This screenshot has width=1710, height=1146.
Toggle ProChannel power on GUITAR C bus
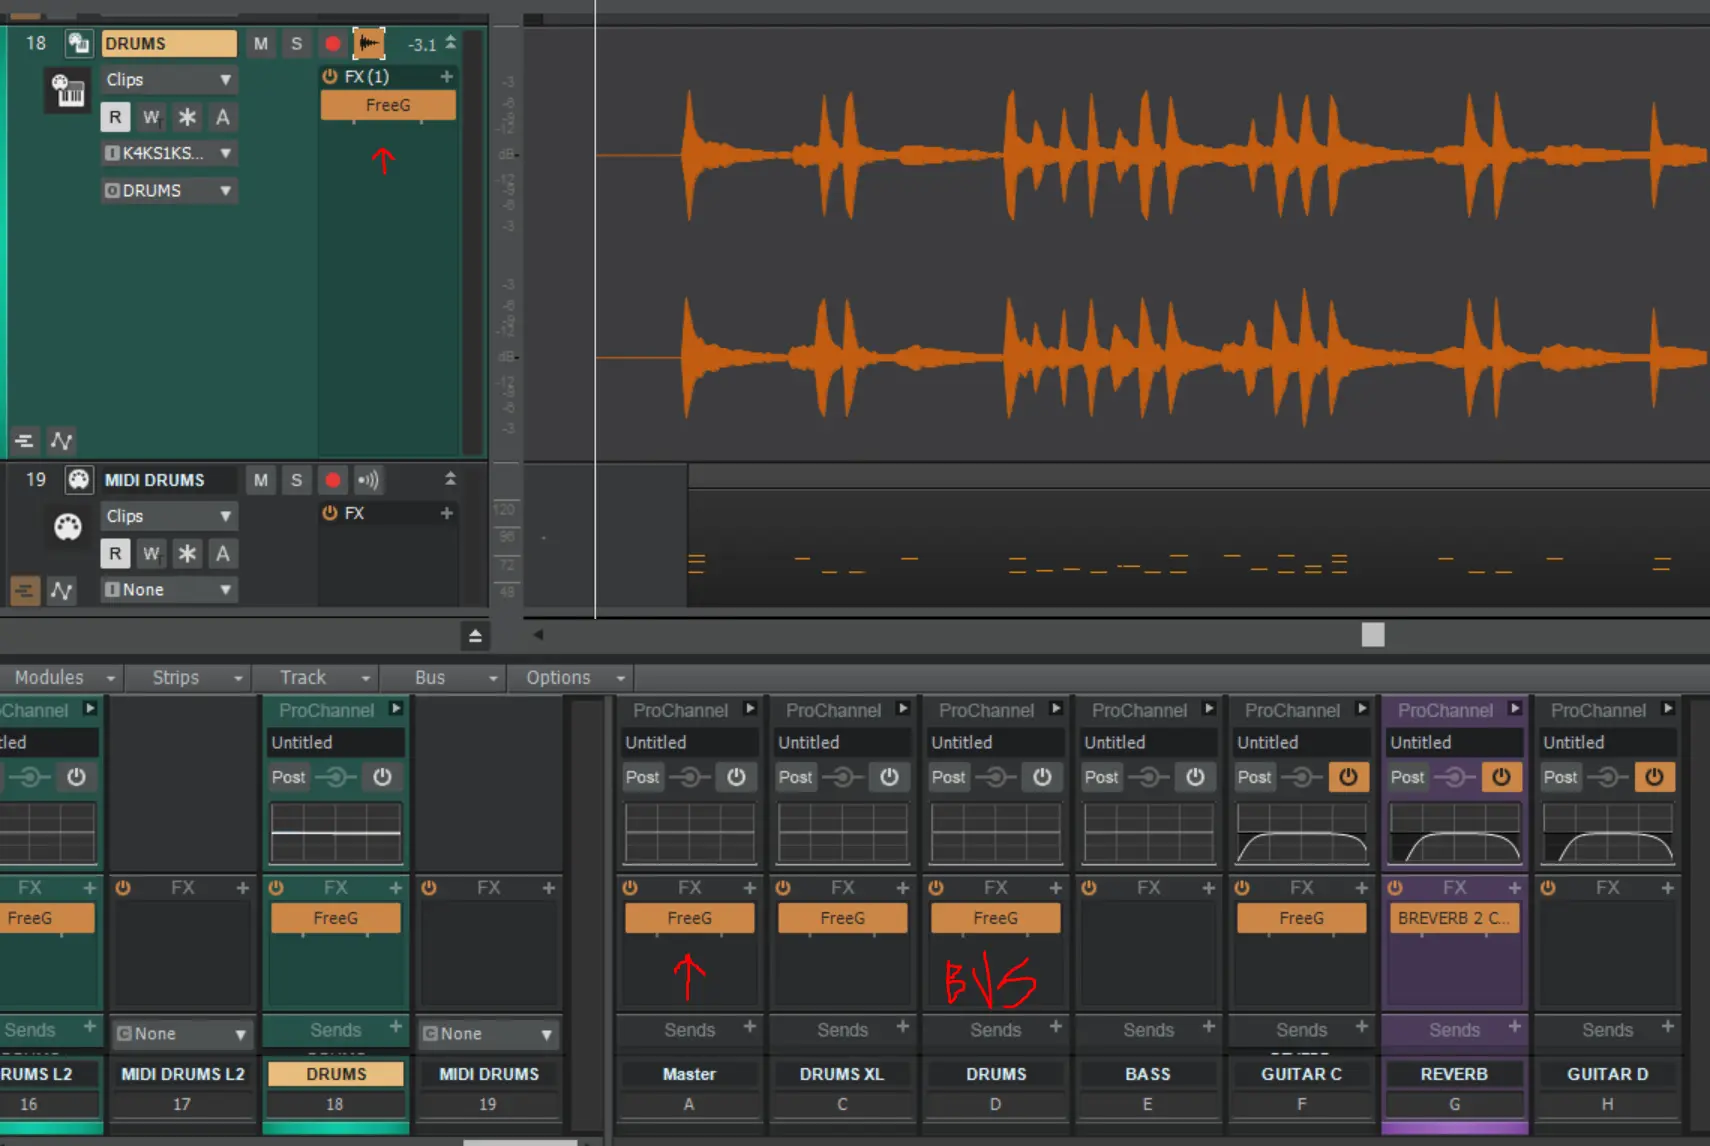[1348, 777]
